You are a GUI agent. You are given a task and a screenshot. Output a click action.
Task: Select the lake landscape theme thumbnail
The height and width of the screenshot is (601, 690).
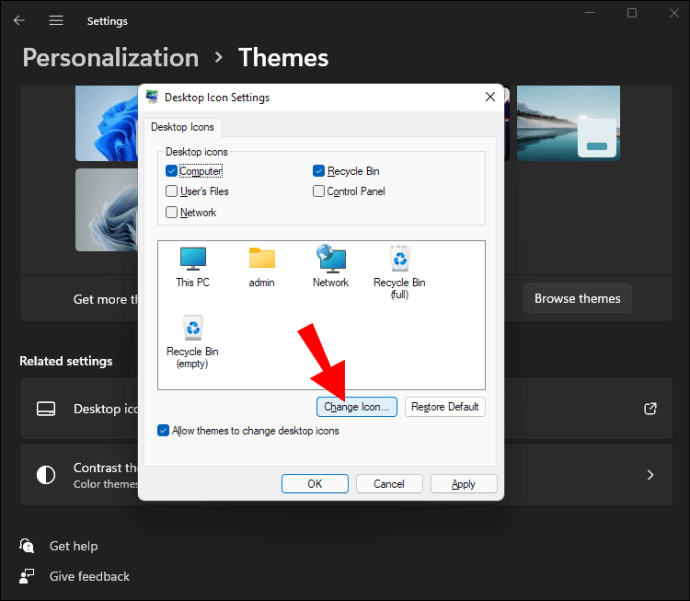(x=568, y=123)
